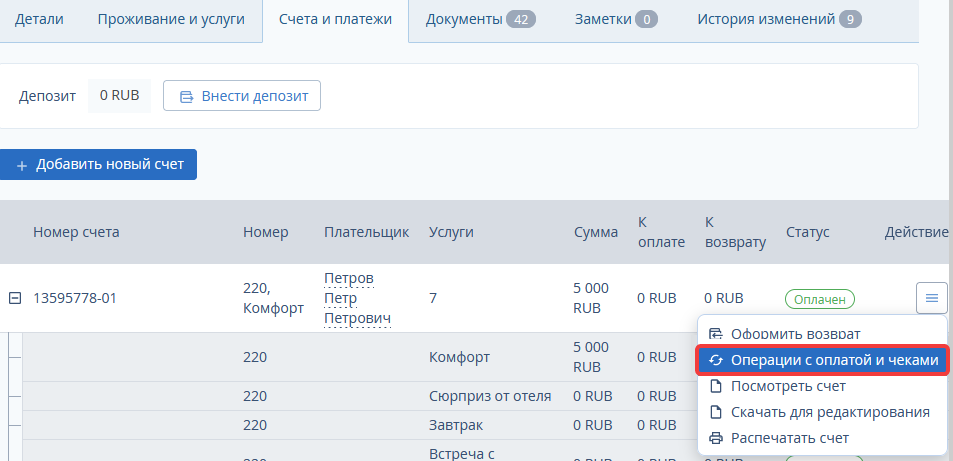Click the Плательщик column header

tap(366, 232)
